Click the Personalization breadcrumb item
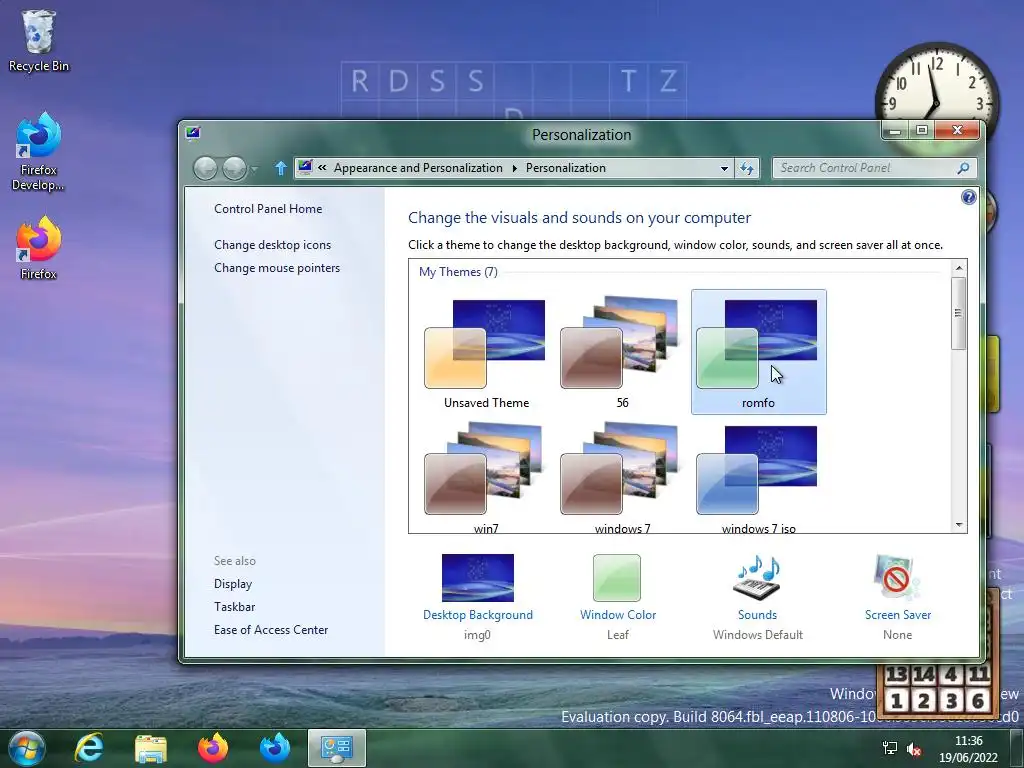This screenshot has width=1024, height=768. [x=566, y=168]
